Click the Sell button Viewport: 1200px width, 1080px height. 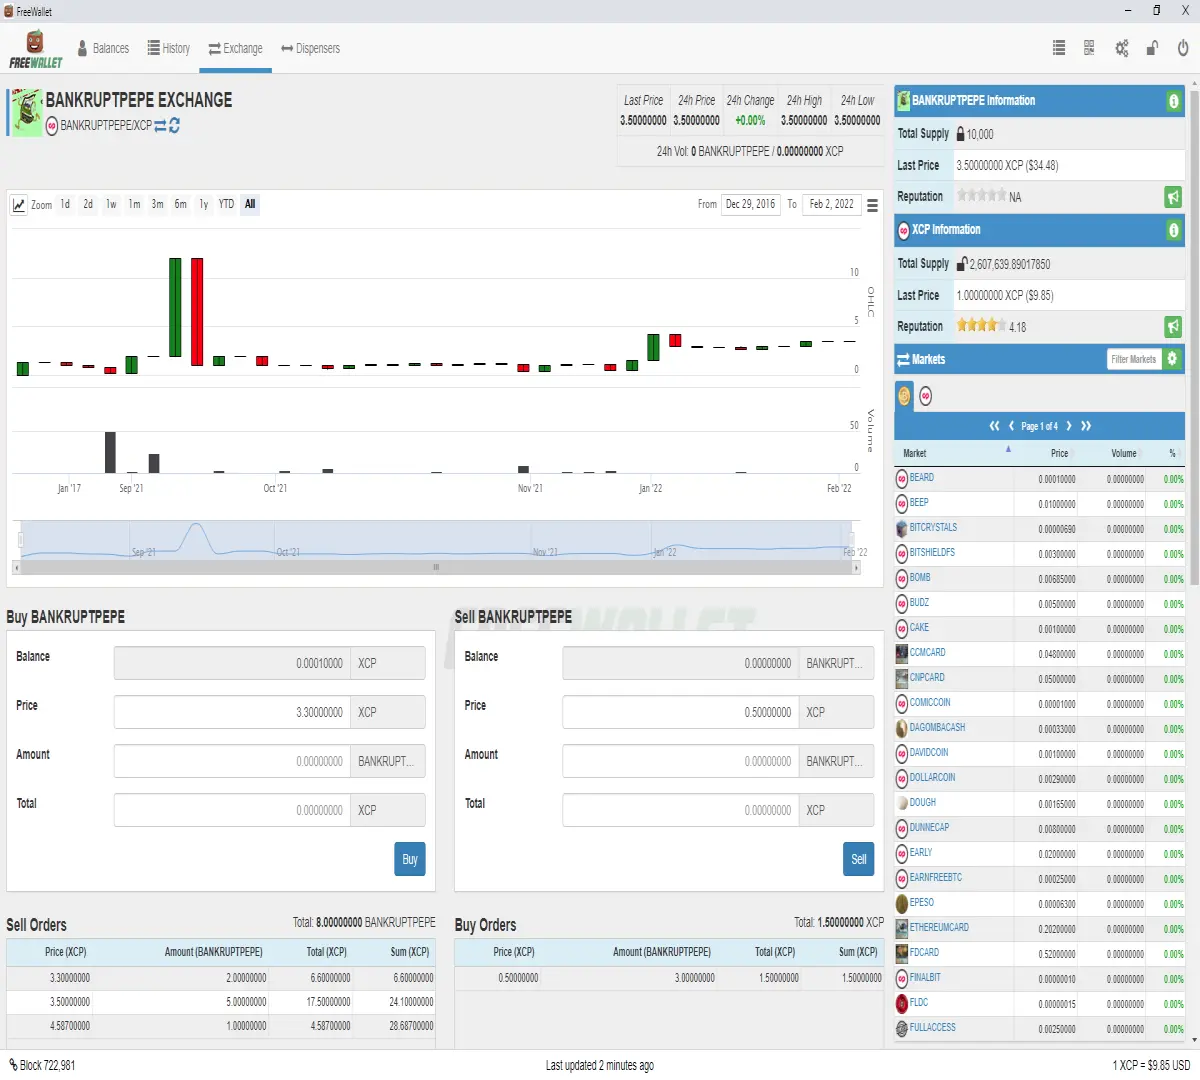[858, 859]
